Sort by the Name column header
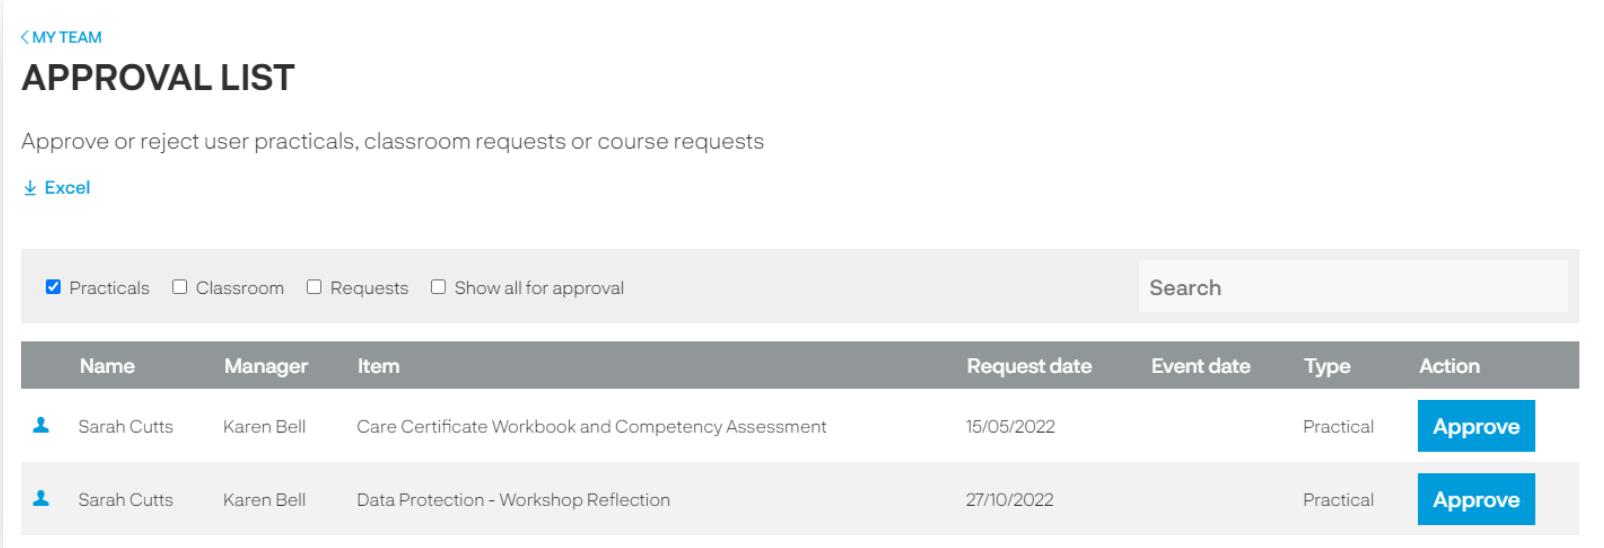The image size is (1604, 548). [x=107, y=366]
